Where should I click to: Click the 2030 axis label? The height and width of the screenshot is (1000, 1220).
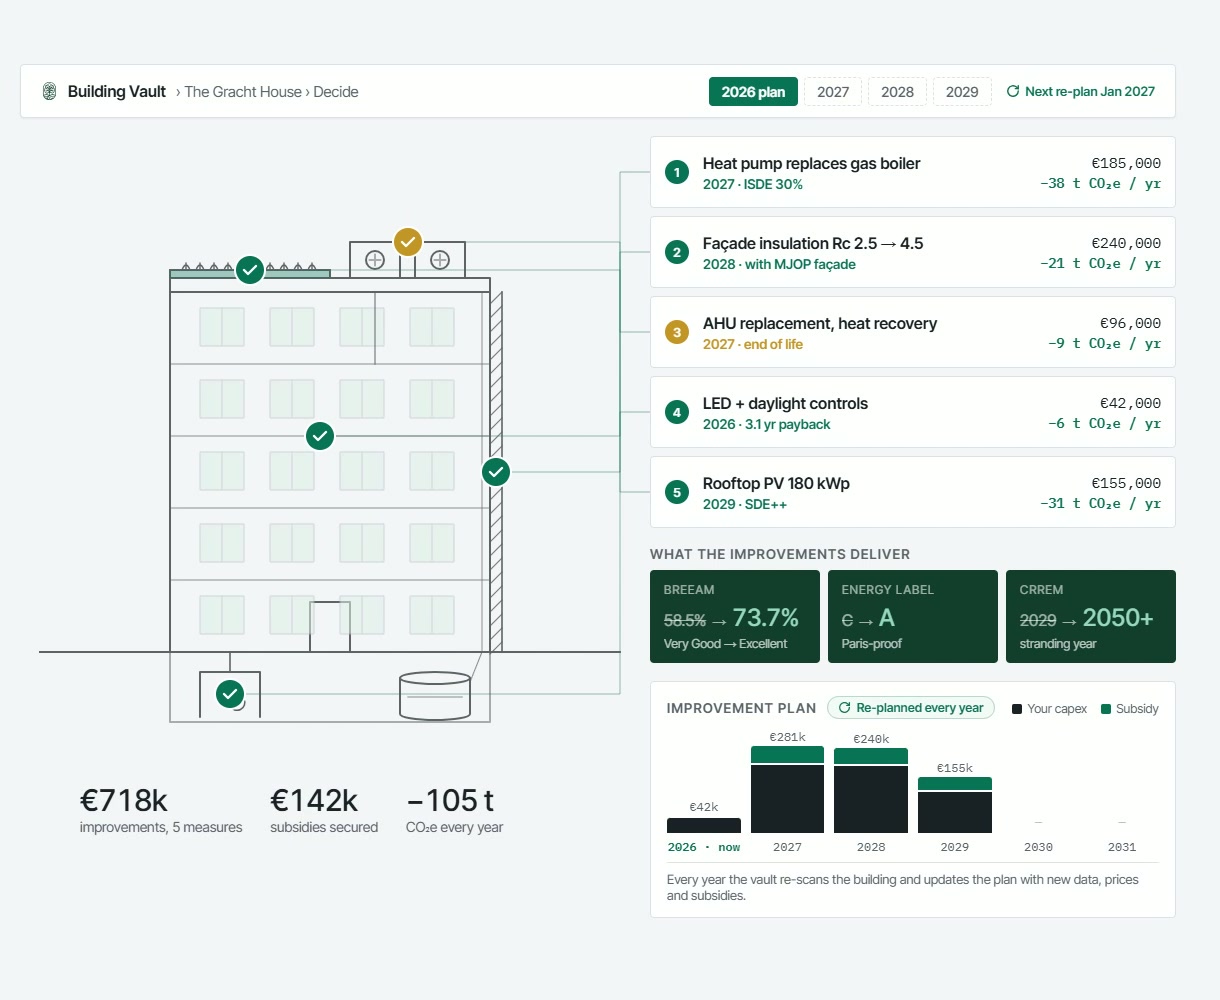[1038, 847]
